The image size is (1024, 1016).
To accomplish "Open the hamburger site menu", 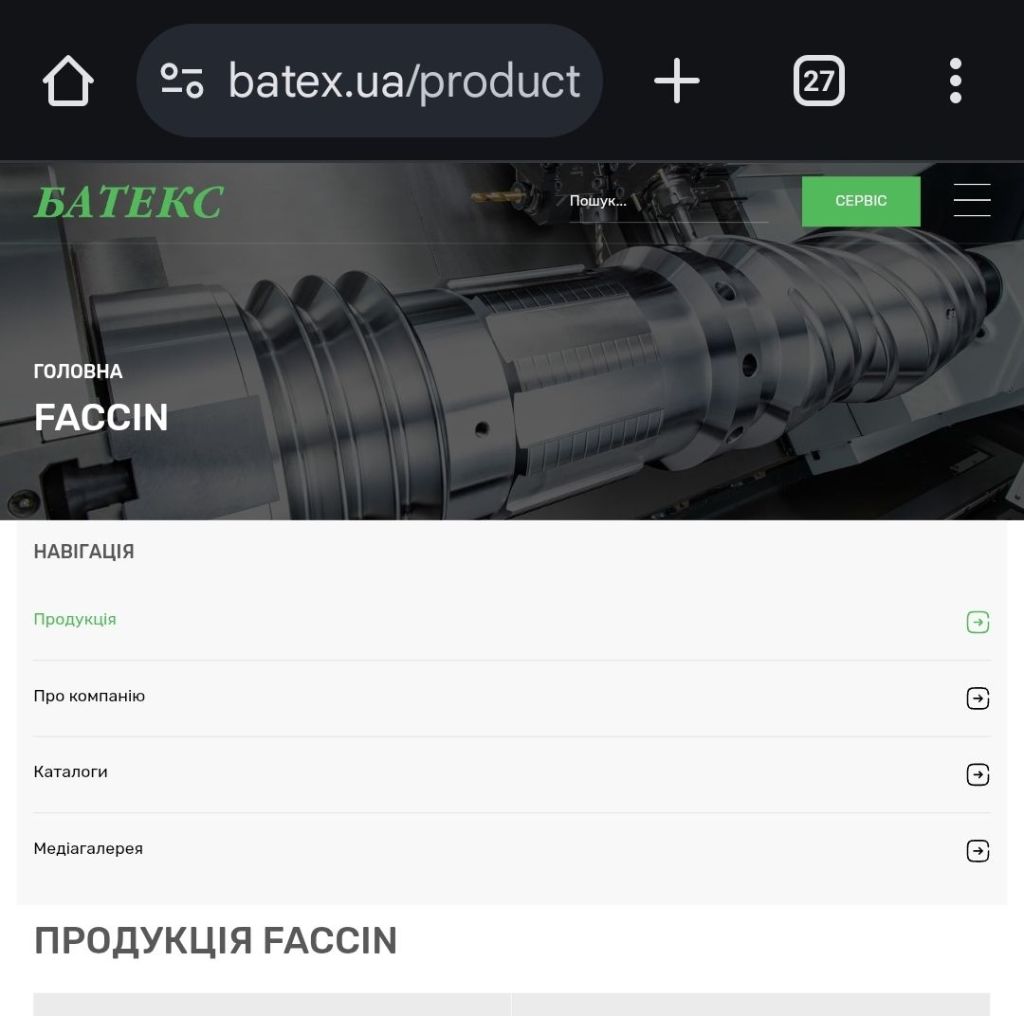I will tap(972, 200).
